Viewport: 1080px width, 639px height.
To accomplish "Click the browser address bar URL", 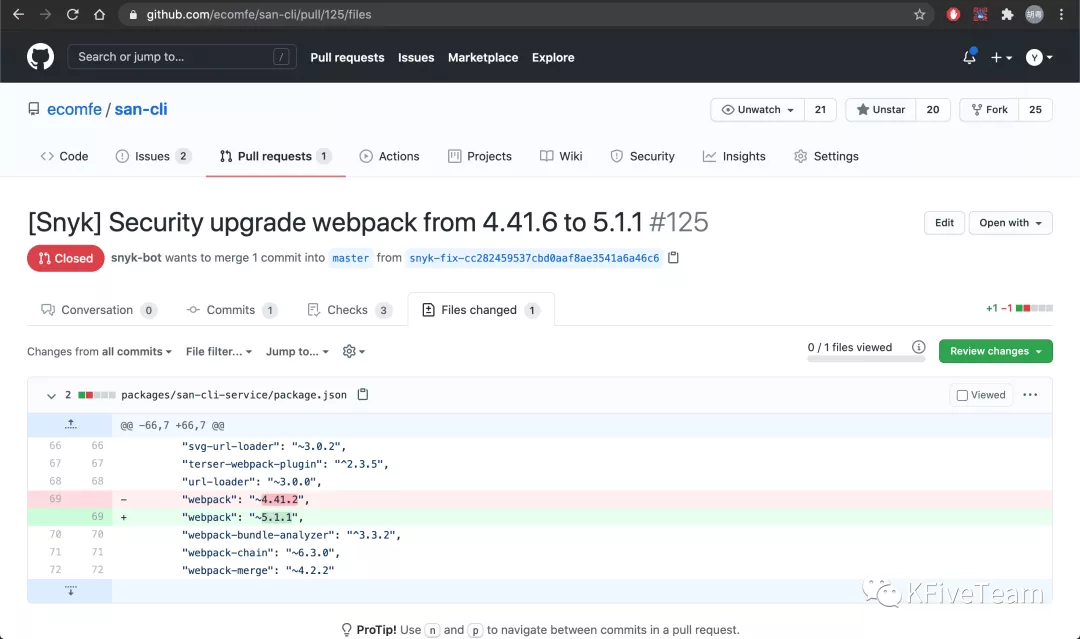I will (x=259, y=14).
